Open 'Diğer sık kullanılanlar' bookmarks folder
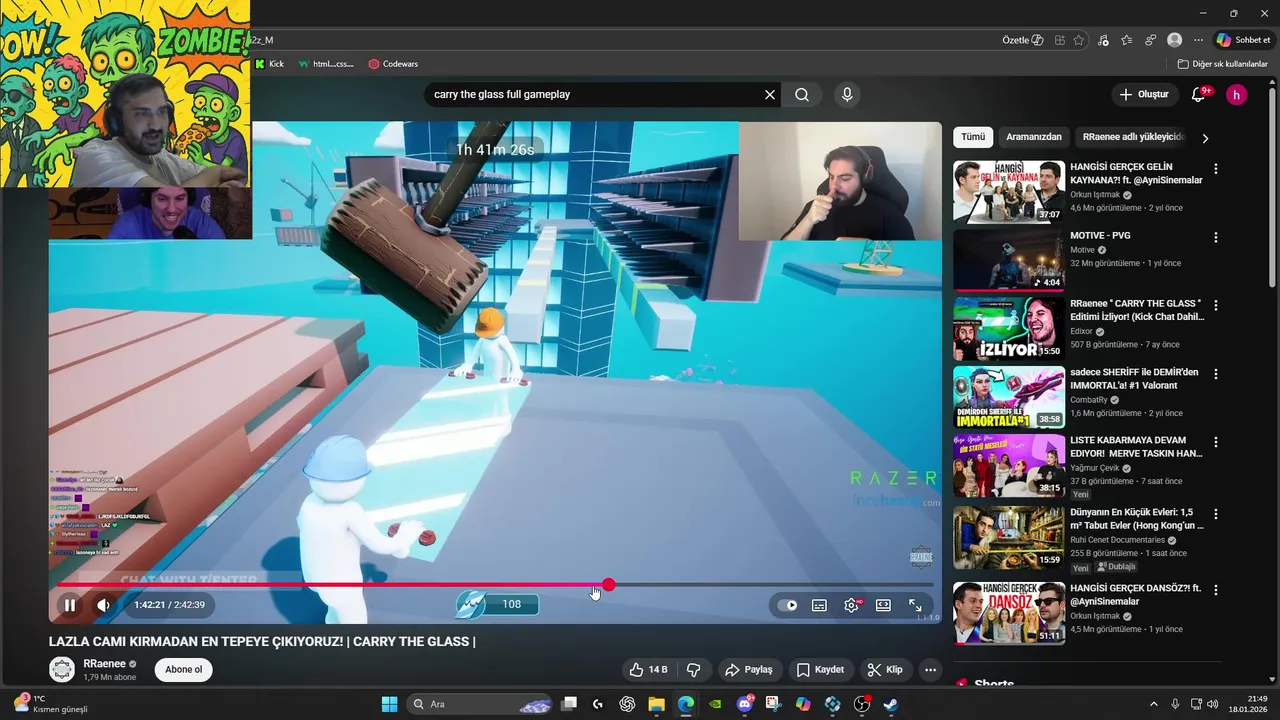1280x720 pixels. [x=1222, y=64]
